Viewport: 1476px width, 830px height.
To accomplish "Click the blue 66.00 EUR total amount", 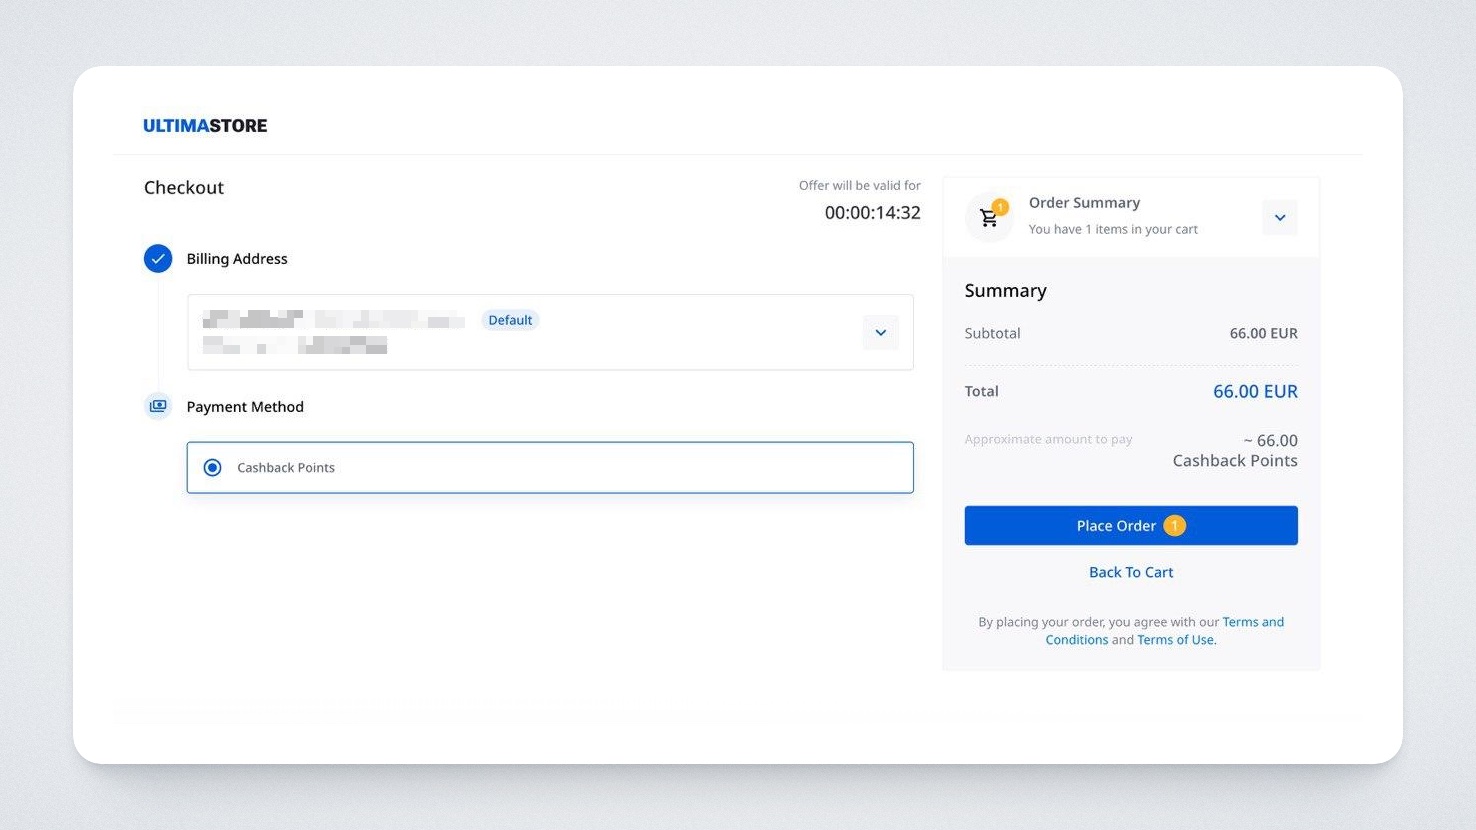I will [1255, 392].
